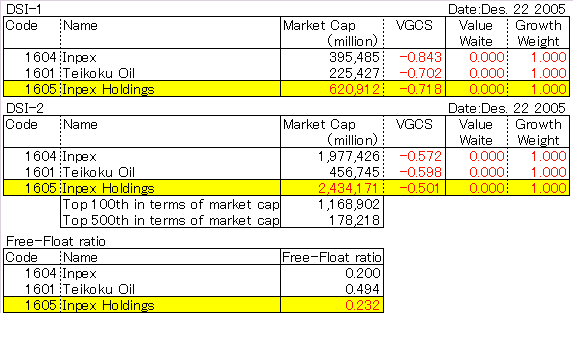Select highlighted free-float ratio 0.232 cell

pyautogui.click(x=332, y=305)
